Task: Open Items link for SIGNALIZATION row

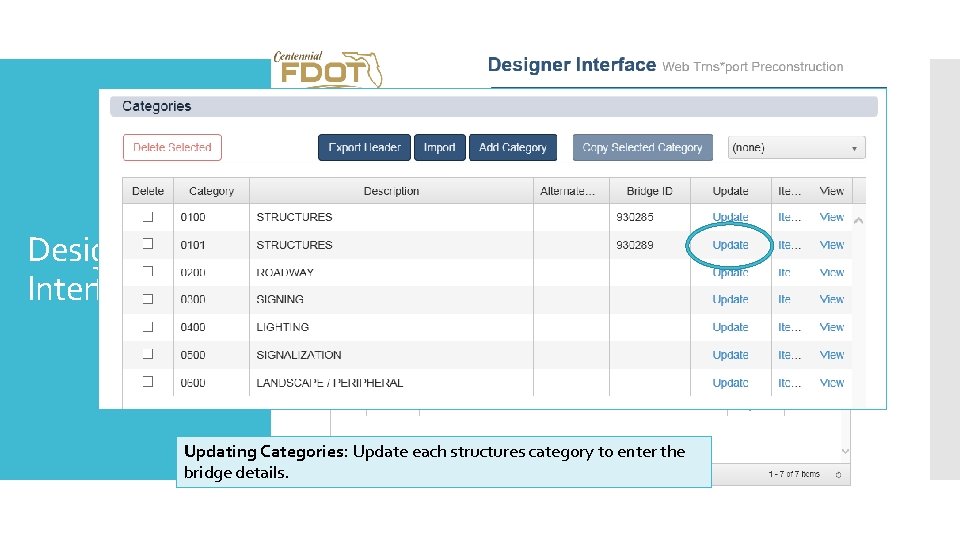Action: [x=789, y=354]
